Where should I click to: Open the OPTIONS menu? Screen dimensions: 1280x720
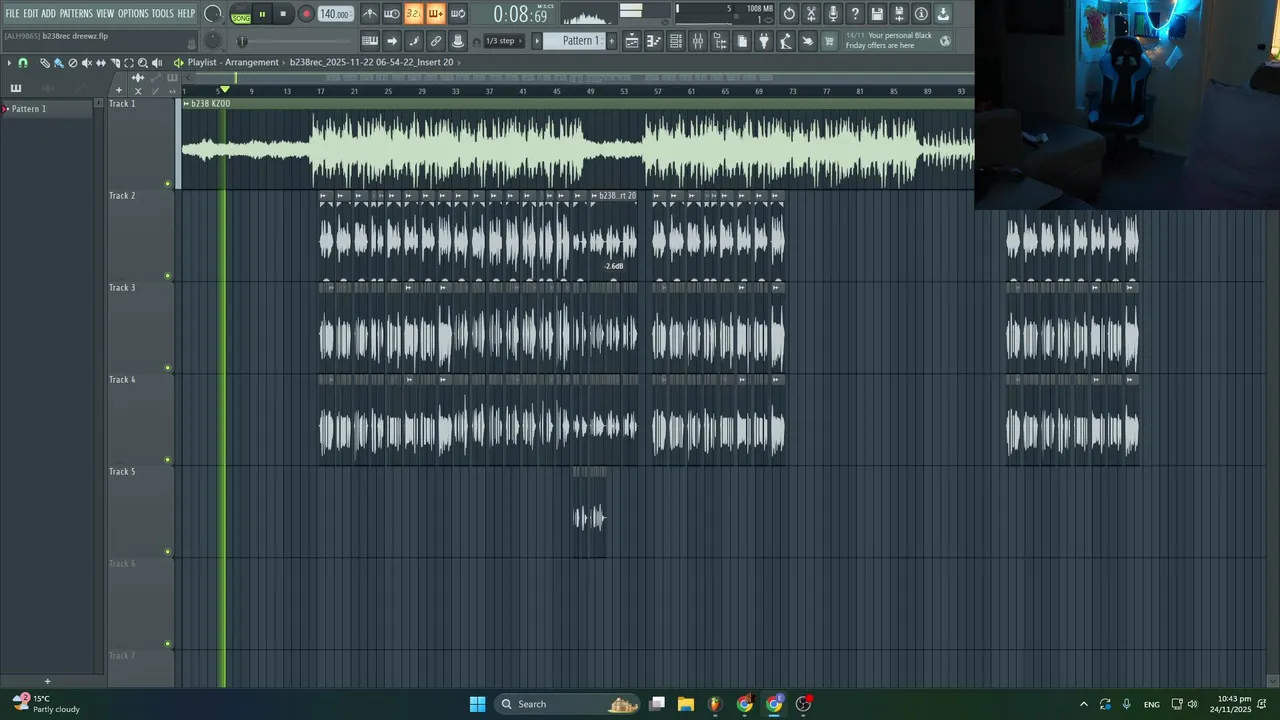click(x=133, y=14)
